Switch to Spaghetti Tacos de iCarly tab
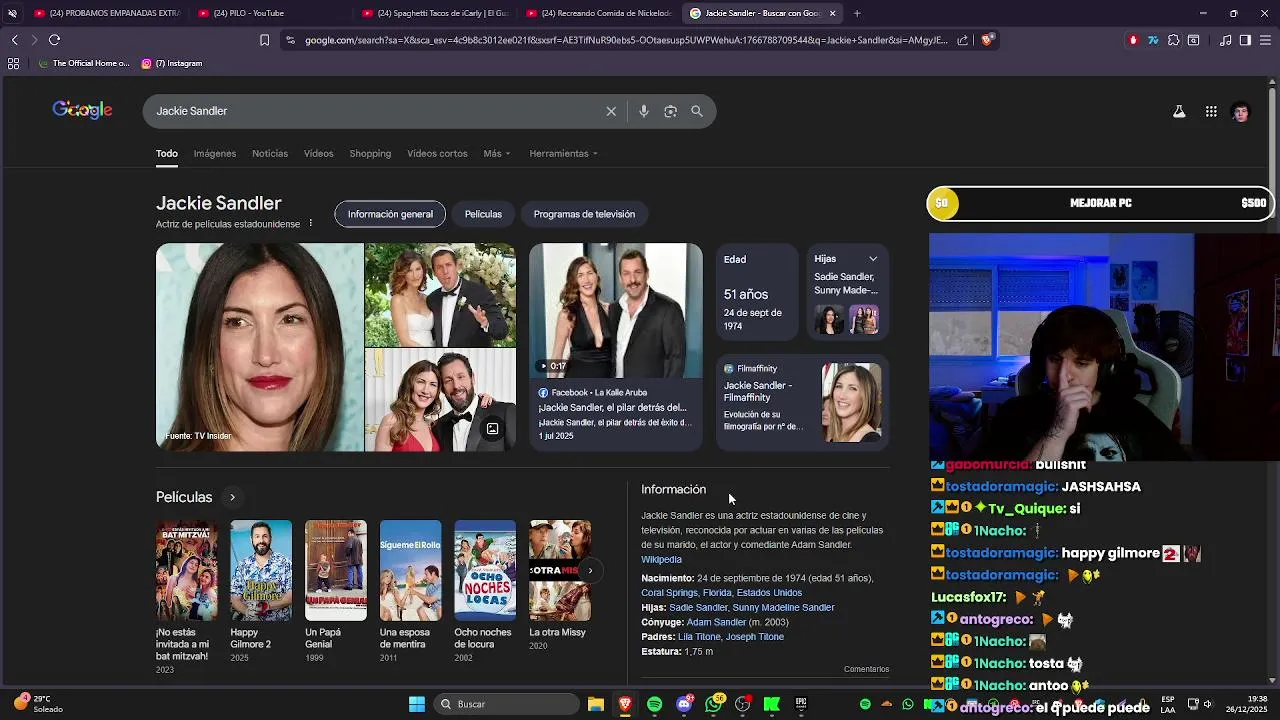 (x=434, y=13)
